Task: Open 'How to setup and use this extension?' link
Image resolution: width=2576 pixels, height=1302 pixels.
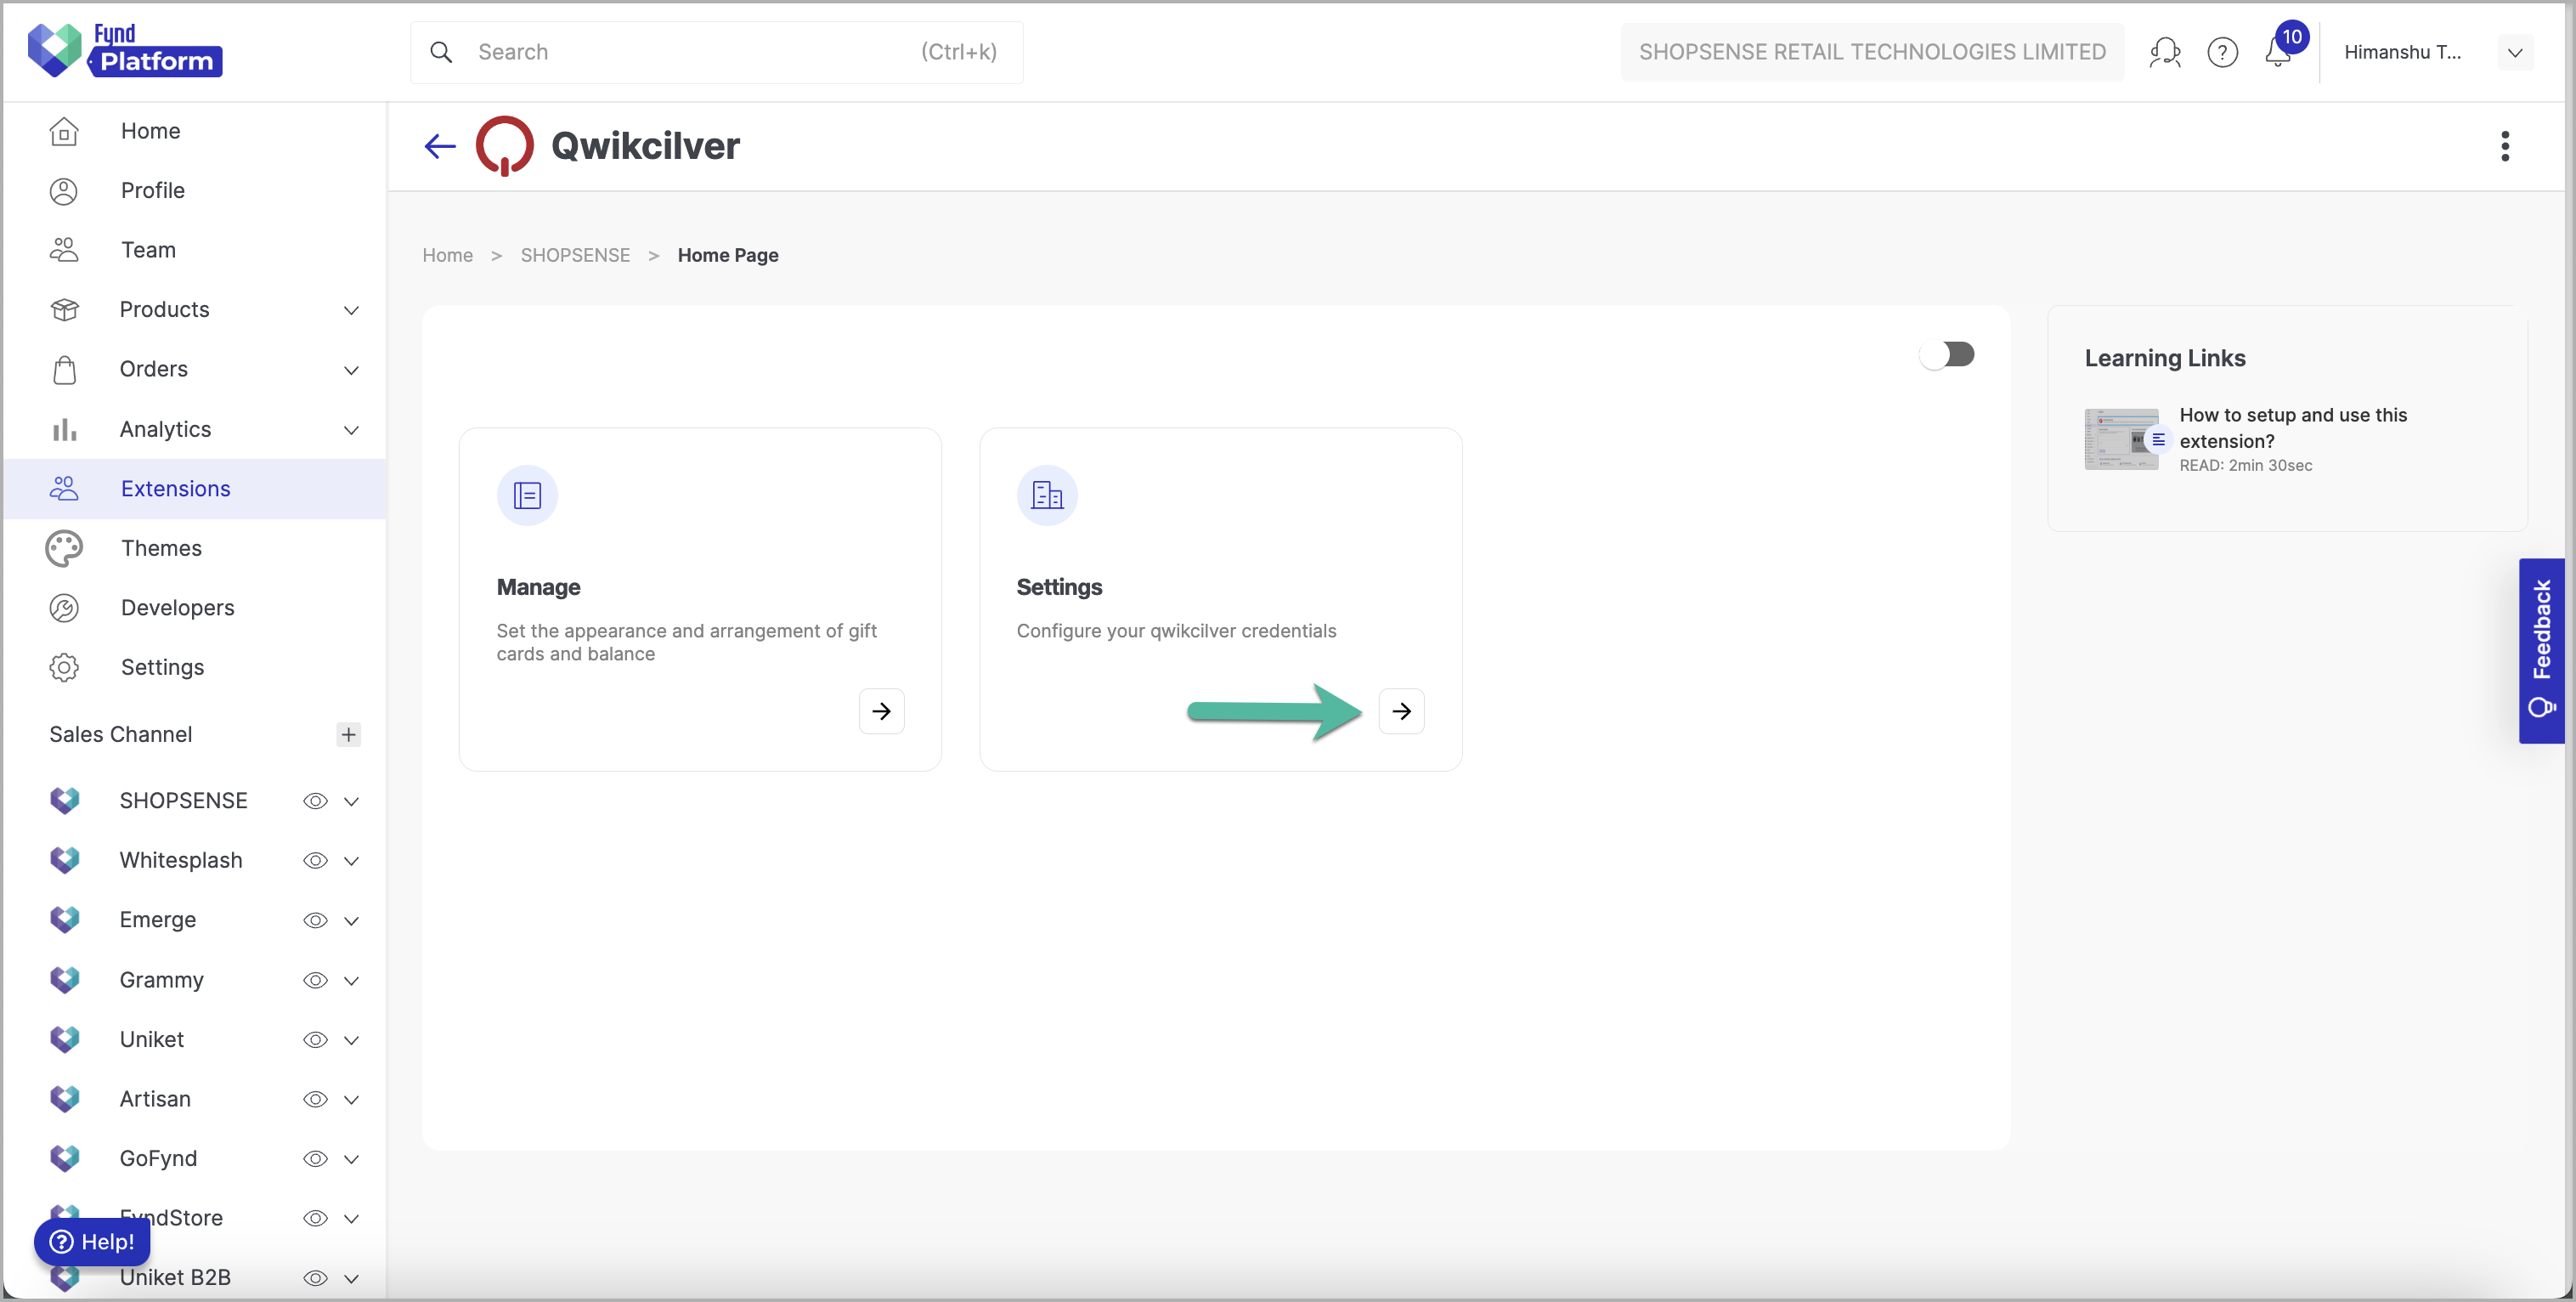Action: 2293,428
